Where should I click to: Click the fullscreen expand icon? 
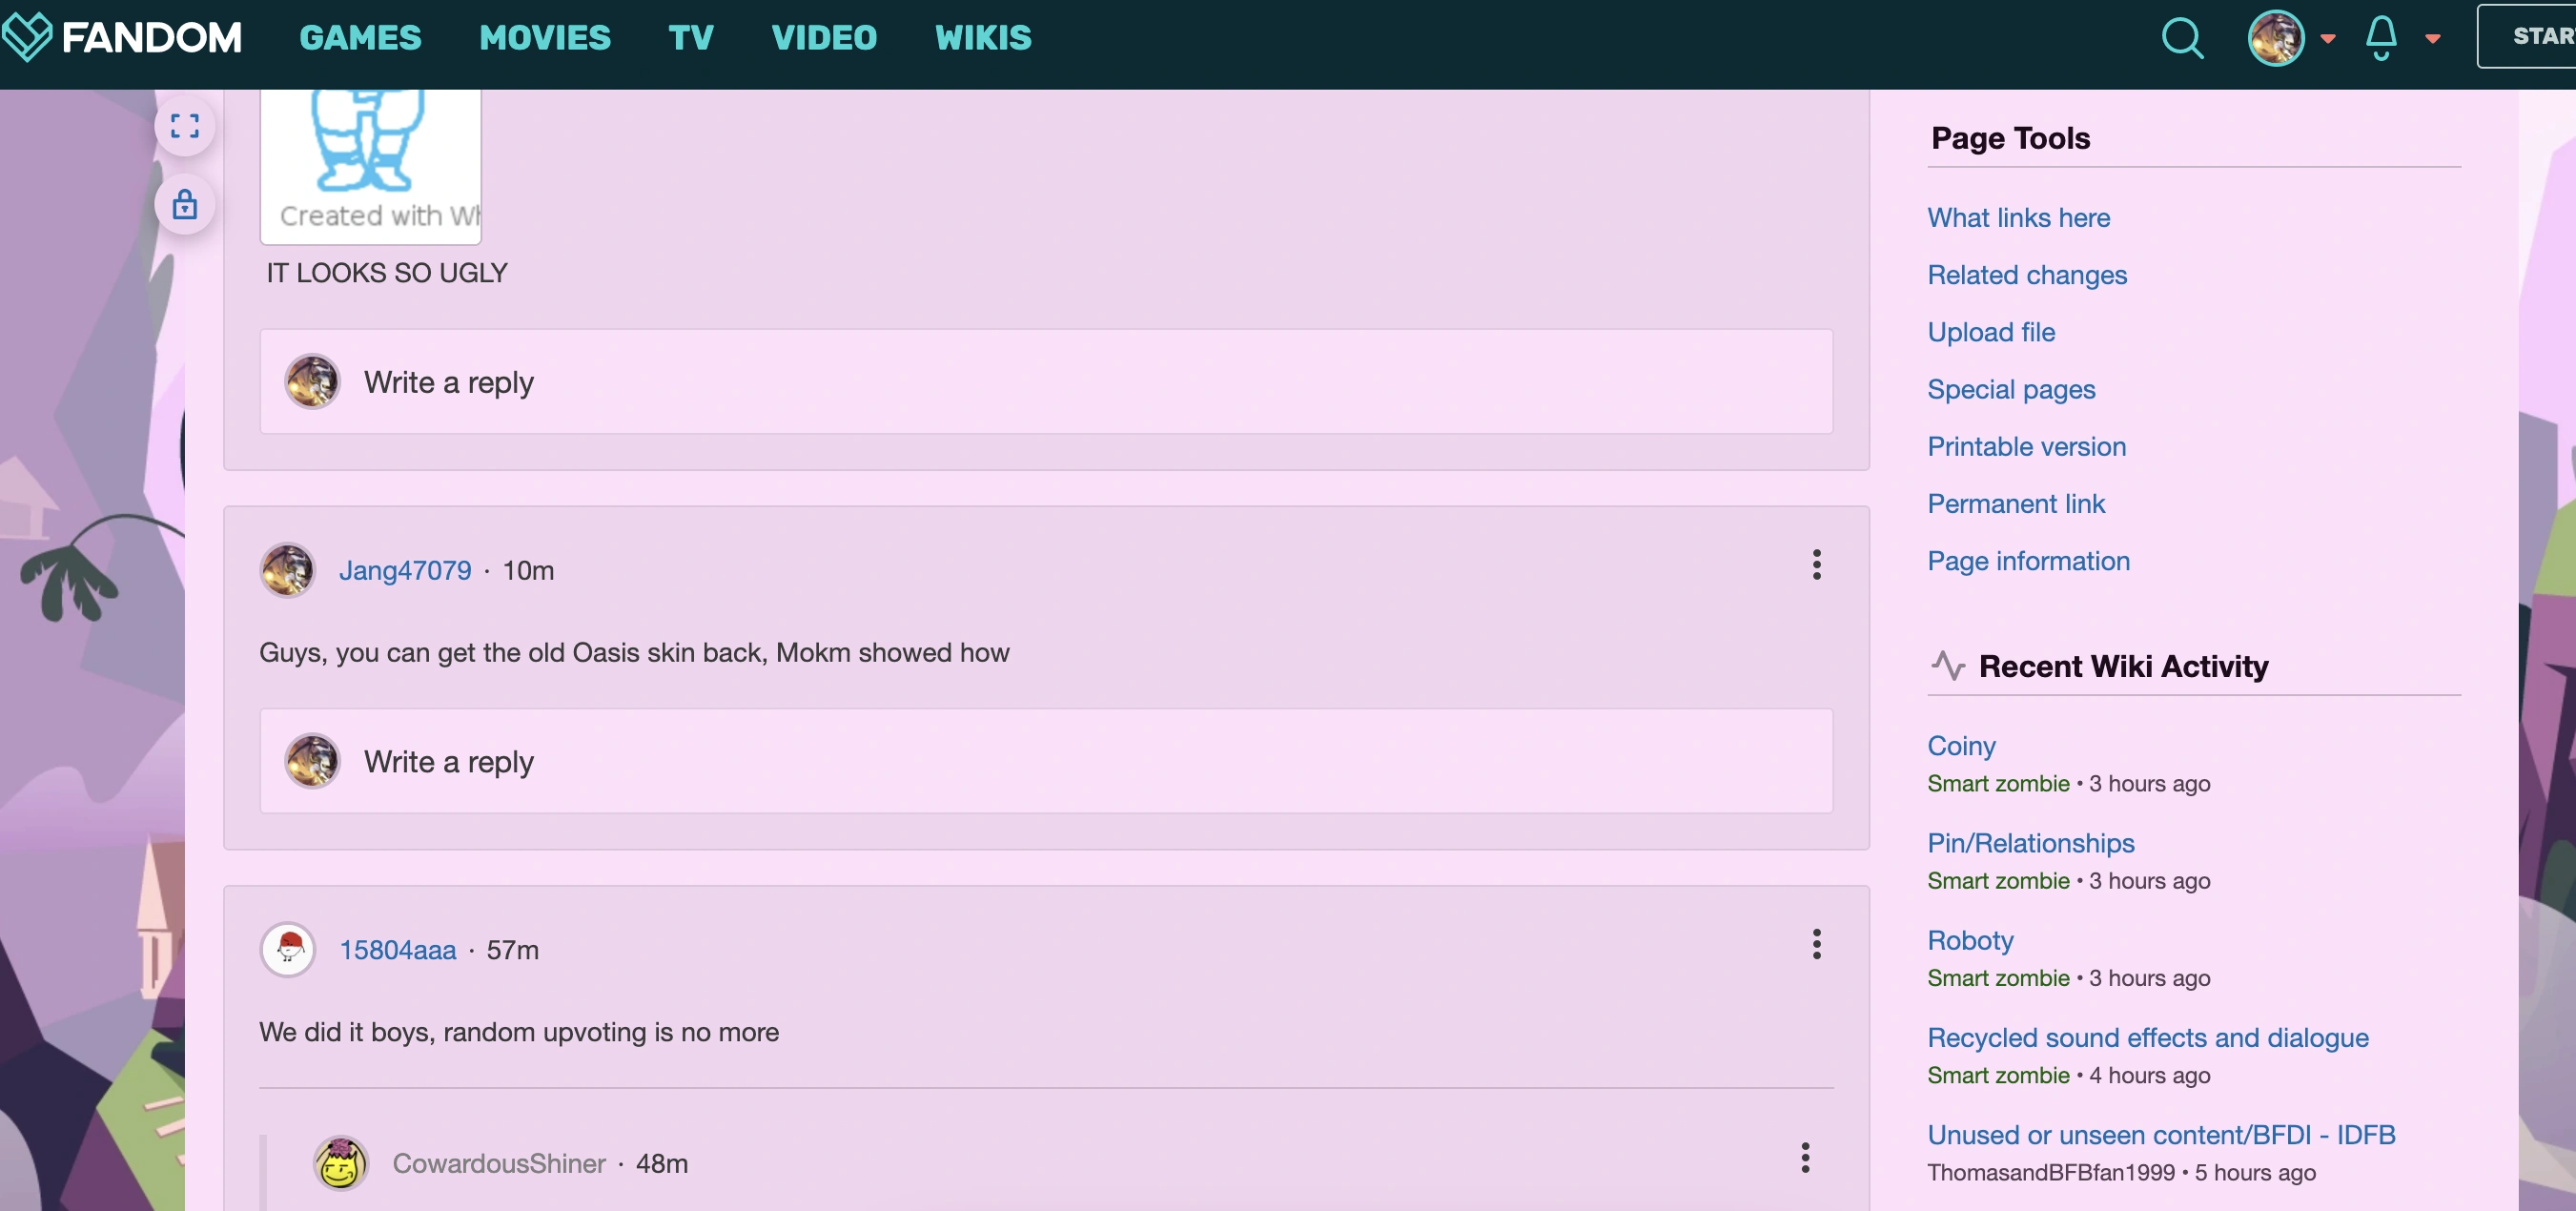click(x=185, y=126)
